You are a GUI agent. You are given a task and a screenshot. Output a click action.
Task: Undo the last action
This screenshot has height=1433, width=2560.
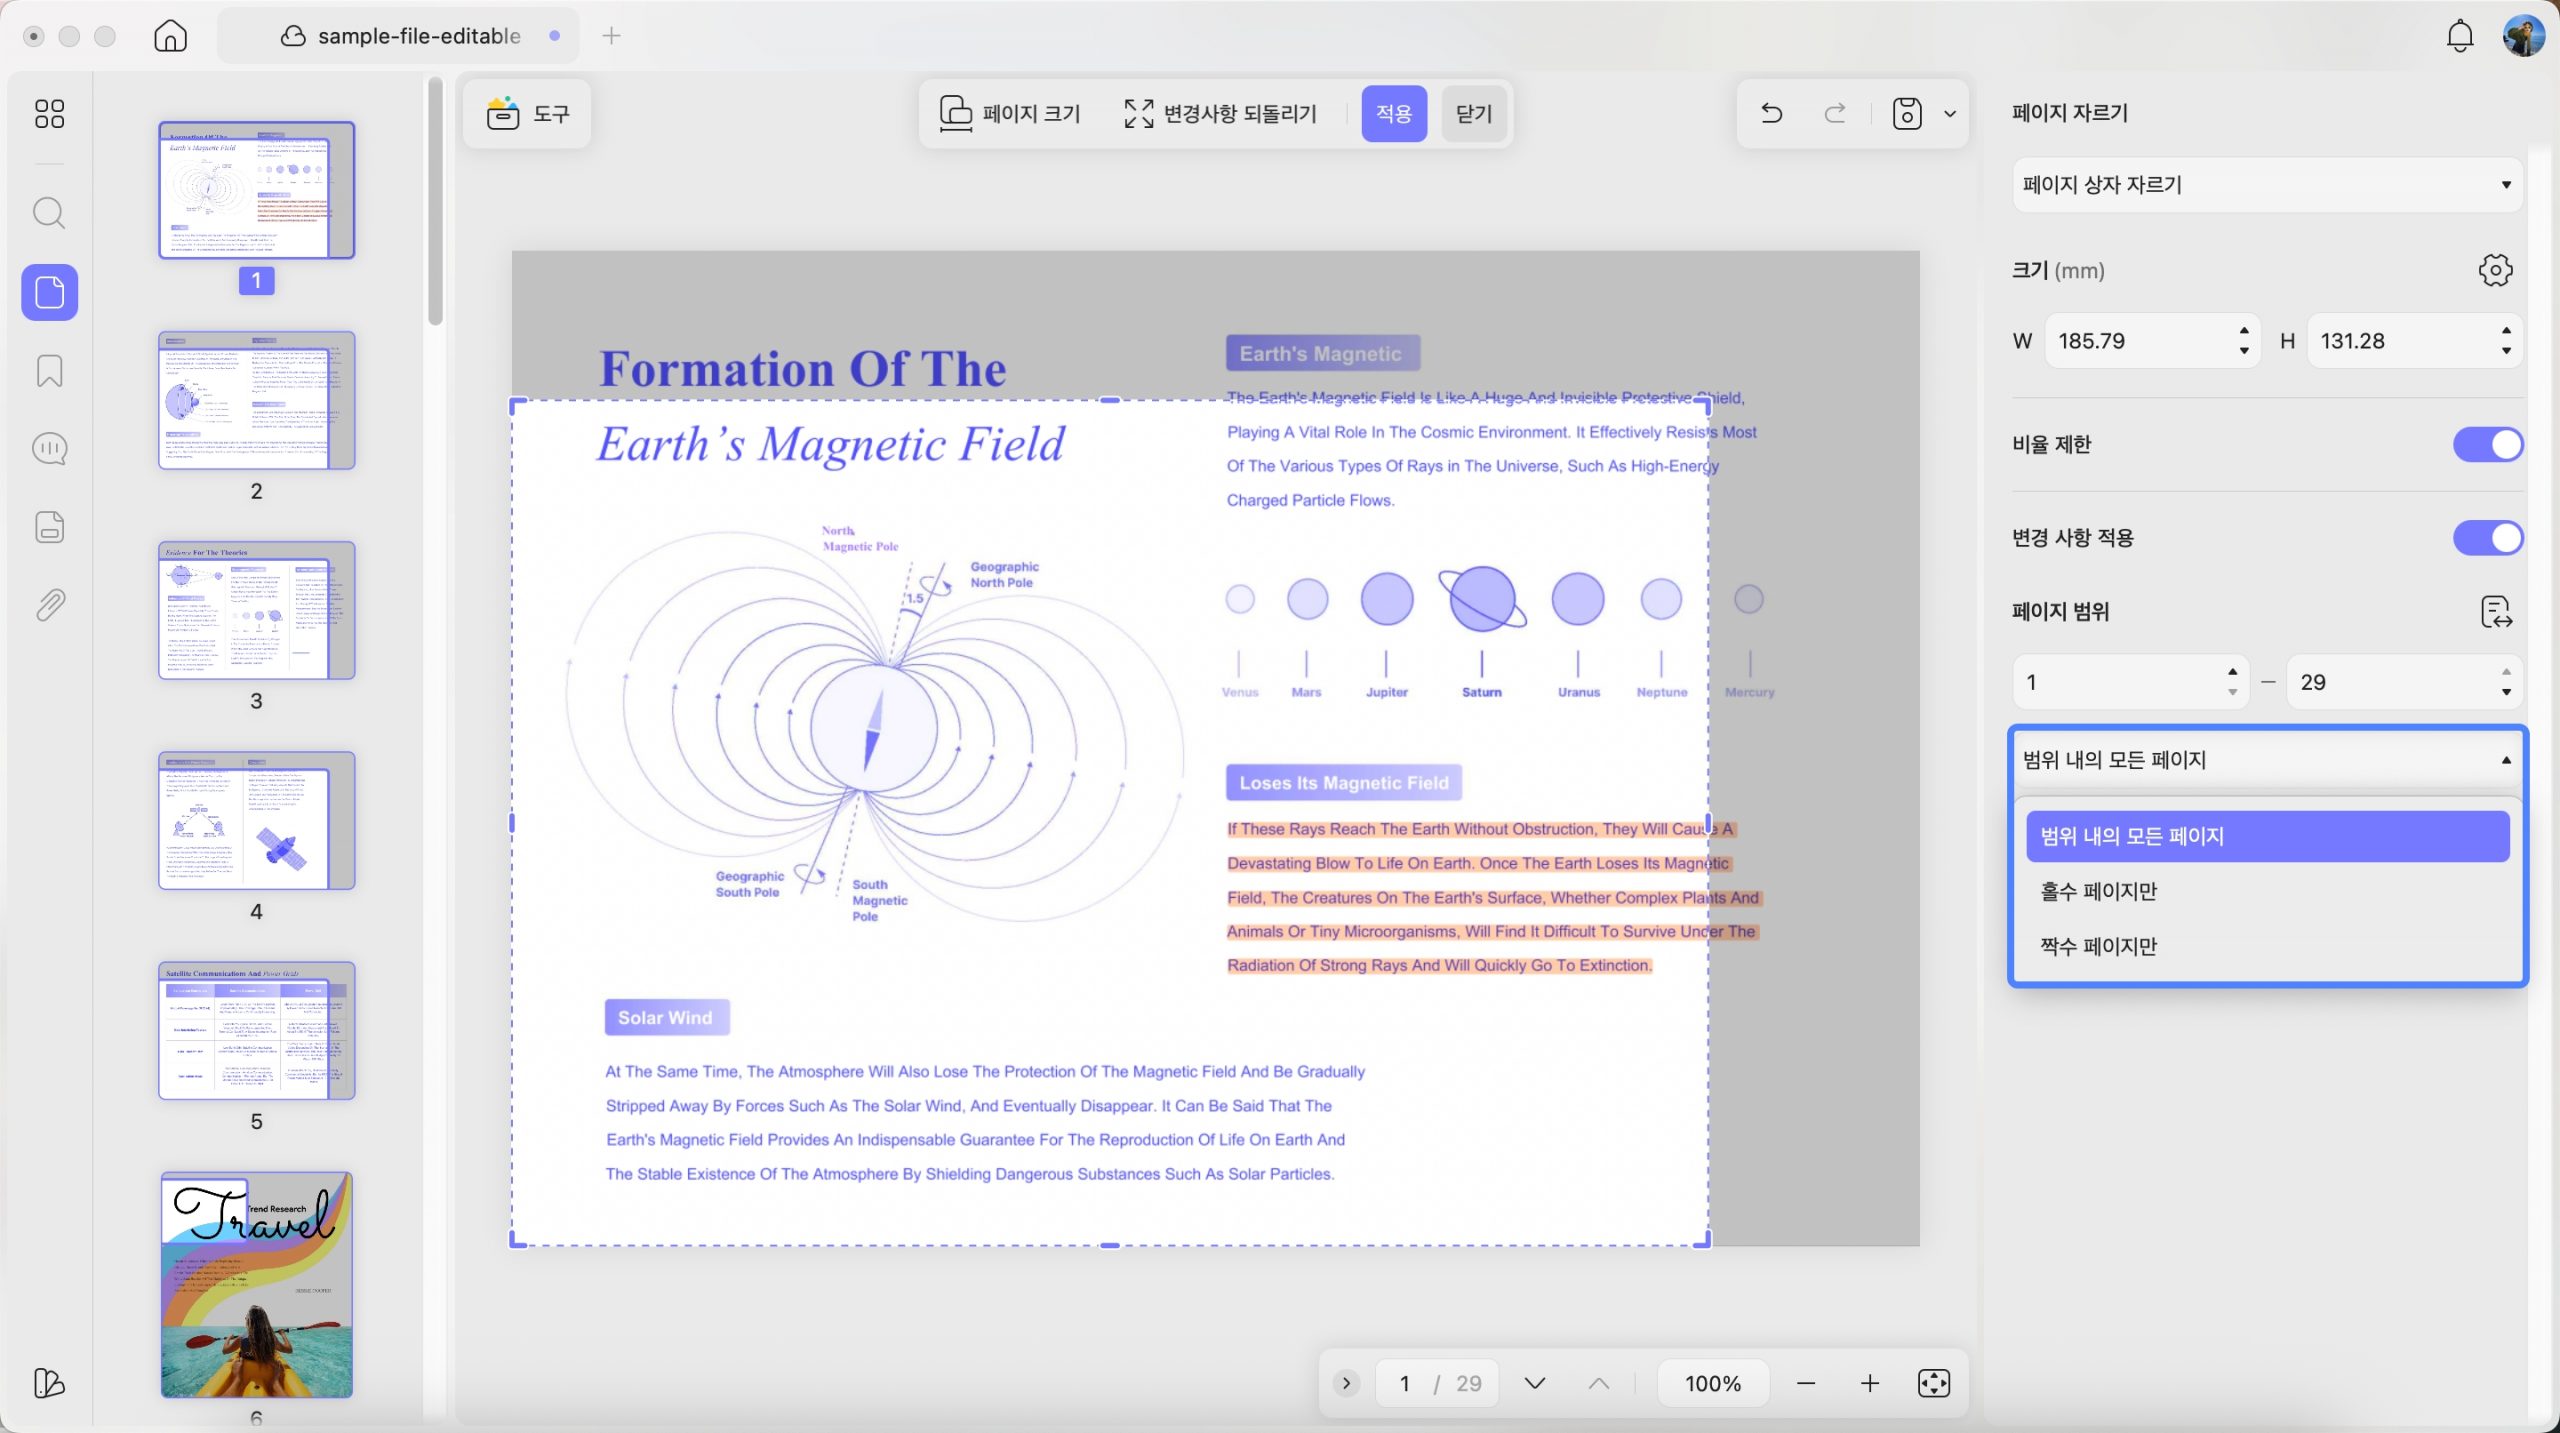click(x=1772, y=114)
